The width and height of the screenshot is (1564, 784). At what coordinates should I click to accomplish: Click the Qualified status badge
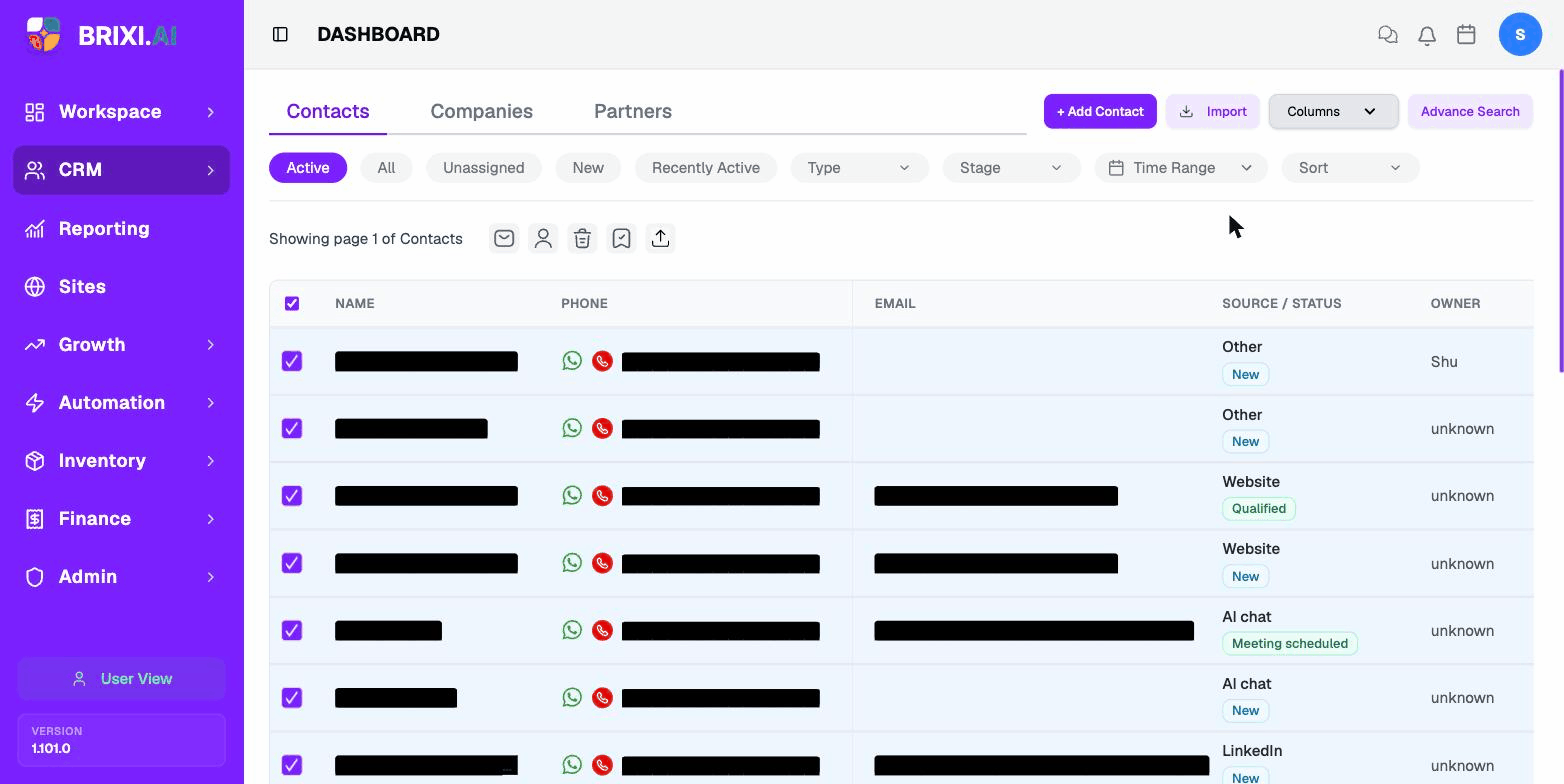1259,508
